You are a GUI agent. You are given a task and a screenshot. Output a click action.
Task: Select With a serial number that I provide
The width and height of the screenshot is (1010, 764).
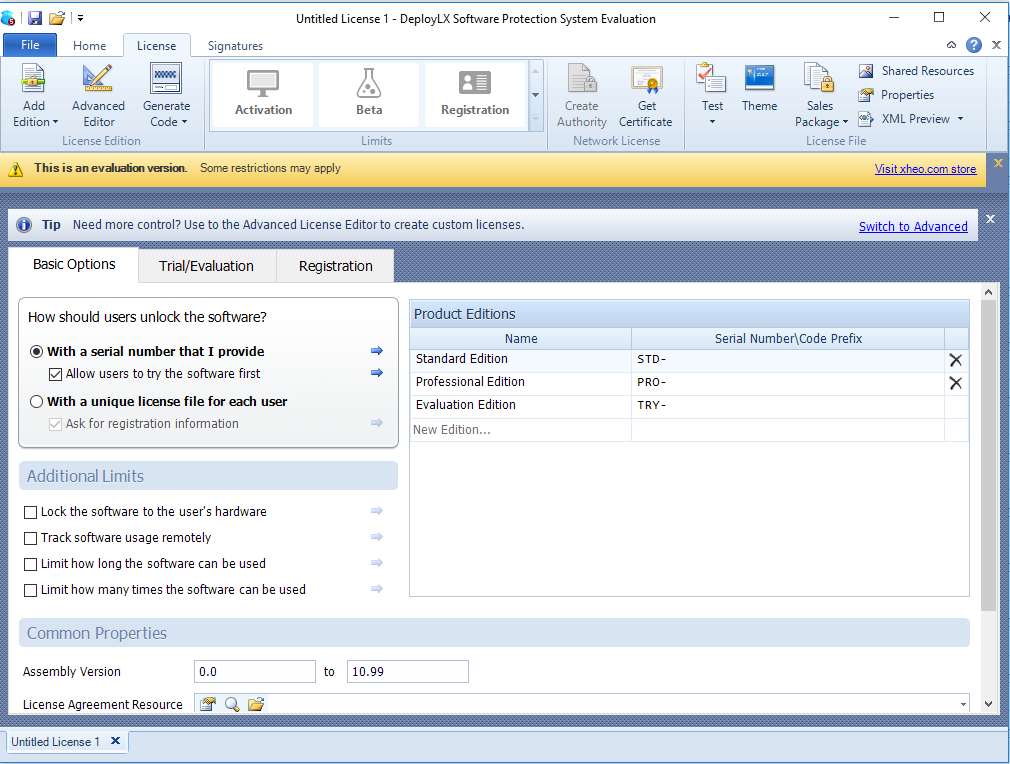click(37, 351)
